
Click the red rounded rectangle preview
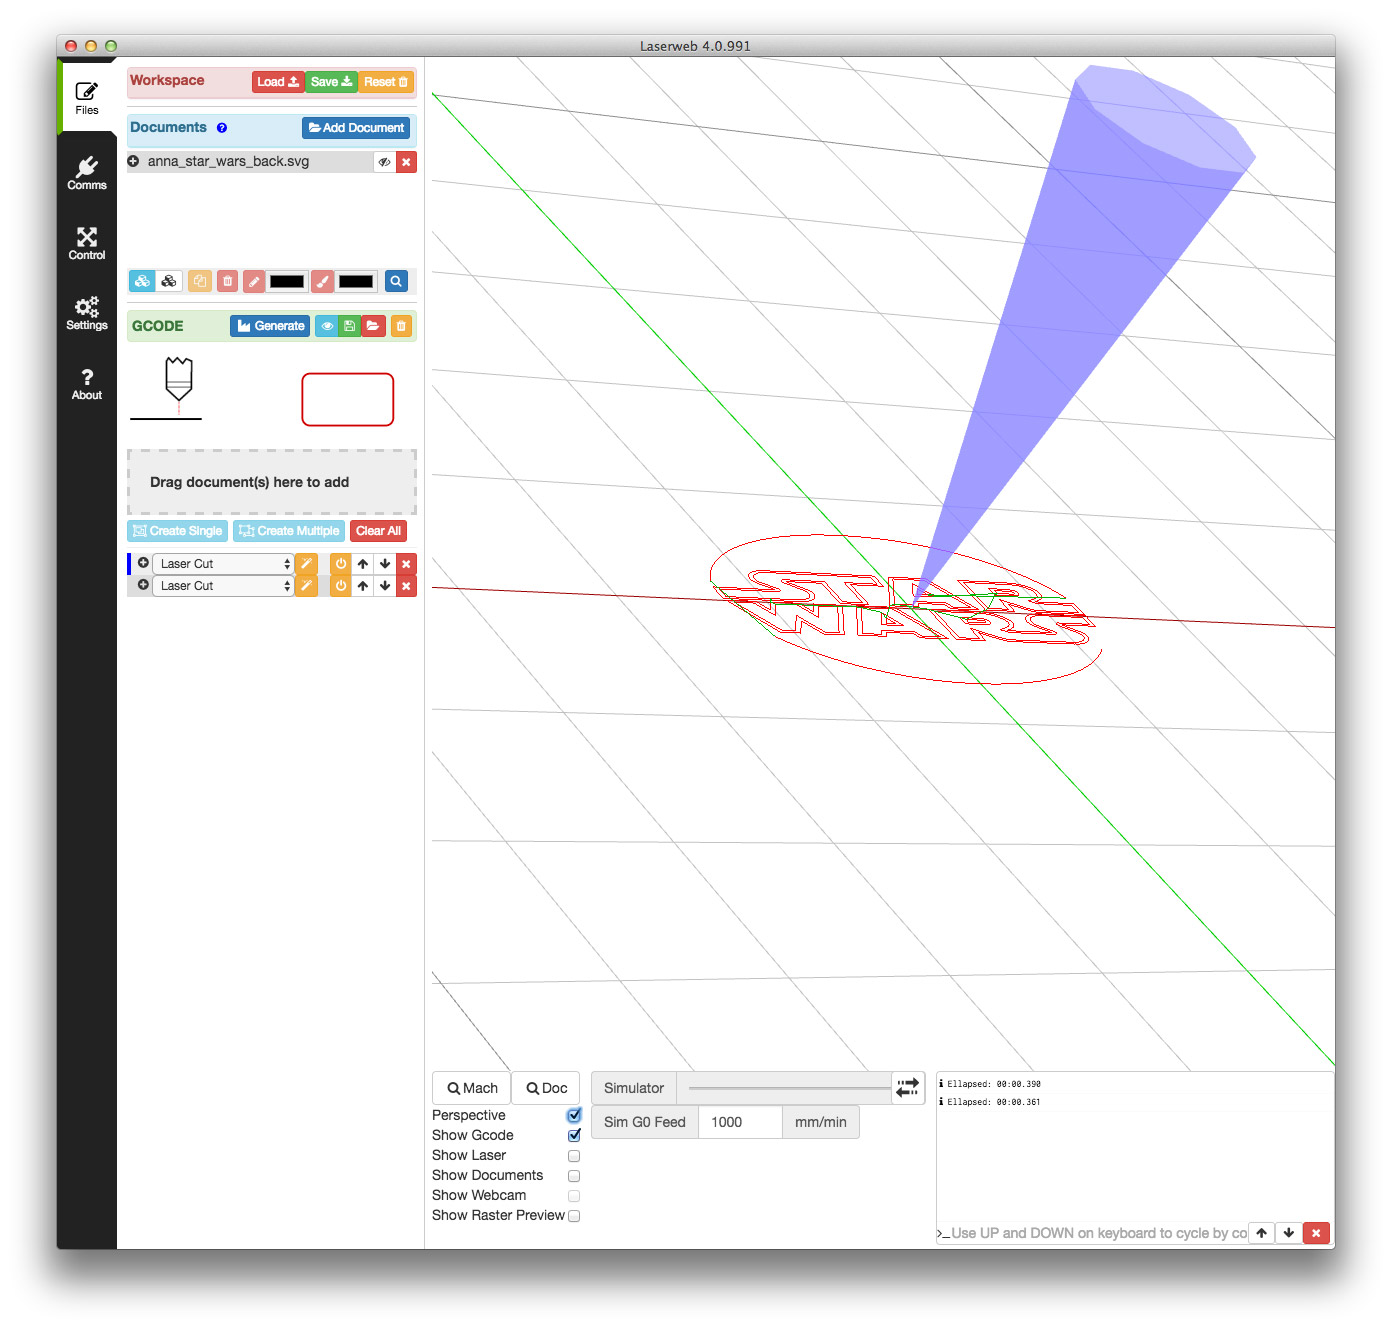348,400
